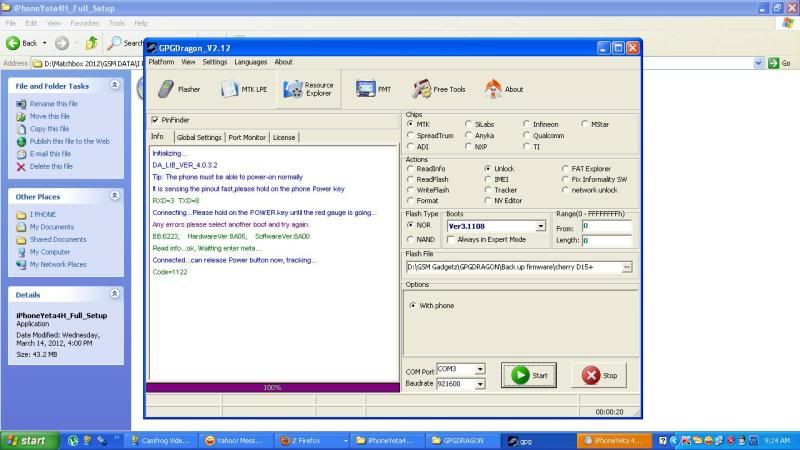Click the Explorer Up folder icon
The image size is (800, 450).
point(92,43)
